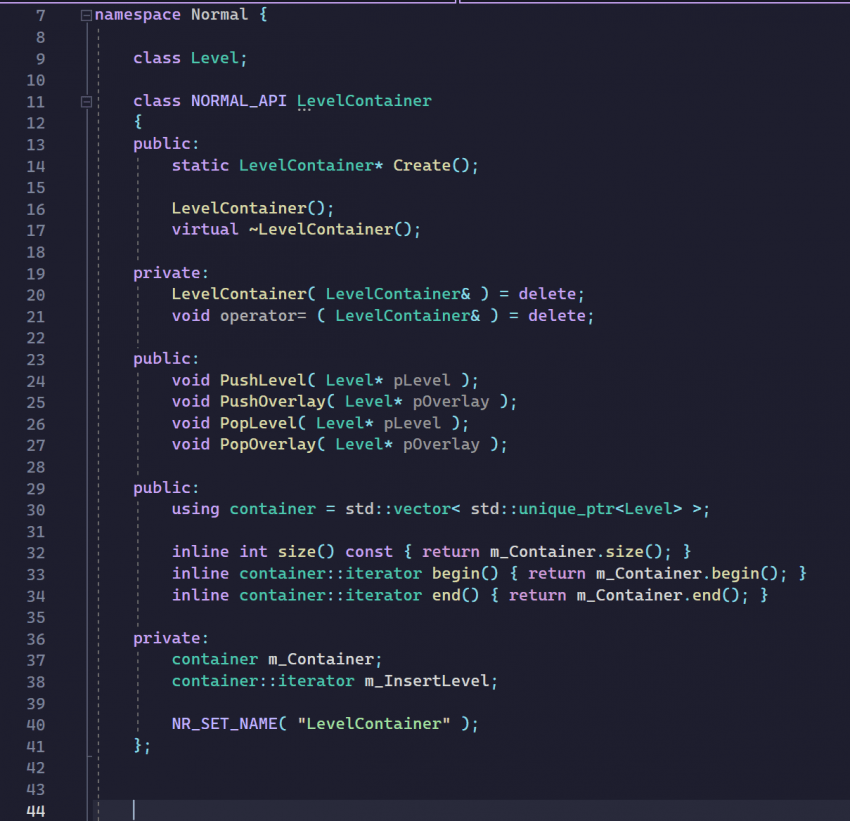The image size is (850, 821).
Task: Click the size() function name on line 32
Action: pos(297,552)
